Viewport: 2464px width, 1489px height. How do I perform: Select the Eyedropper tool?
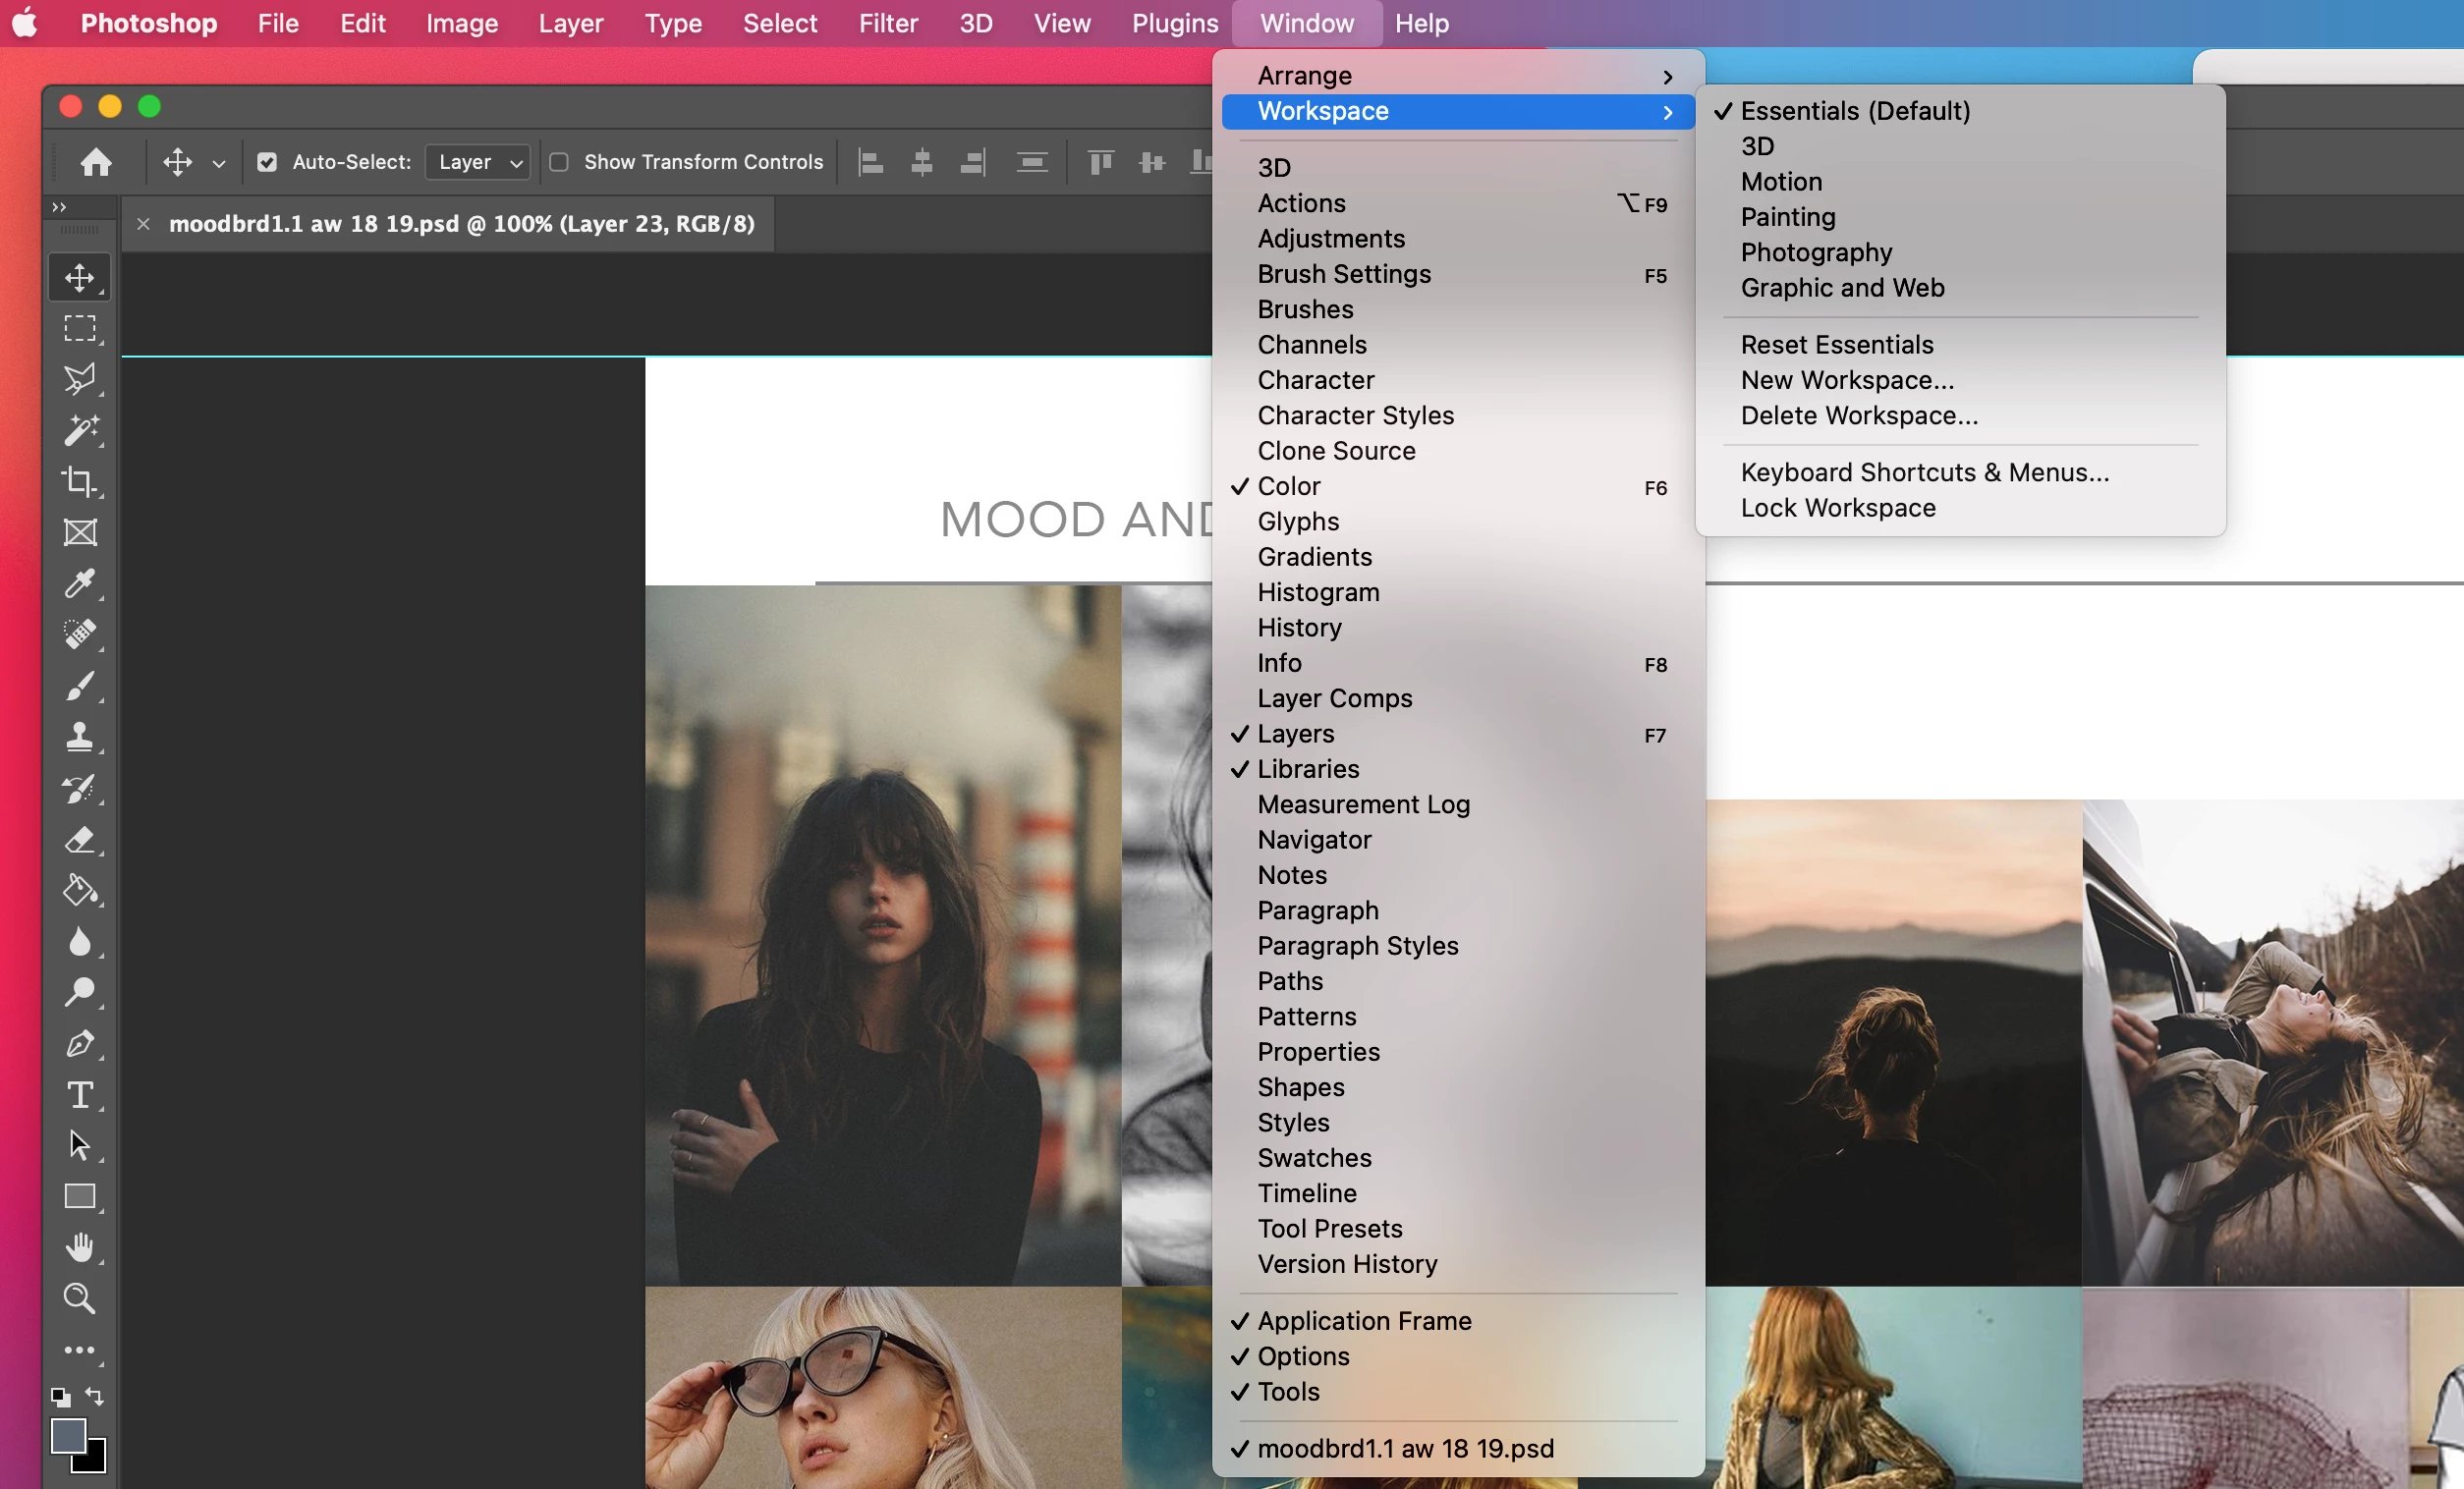(80, 584)
